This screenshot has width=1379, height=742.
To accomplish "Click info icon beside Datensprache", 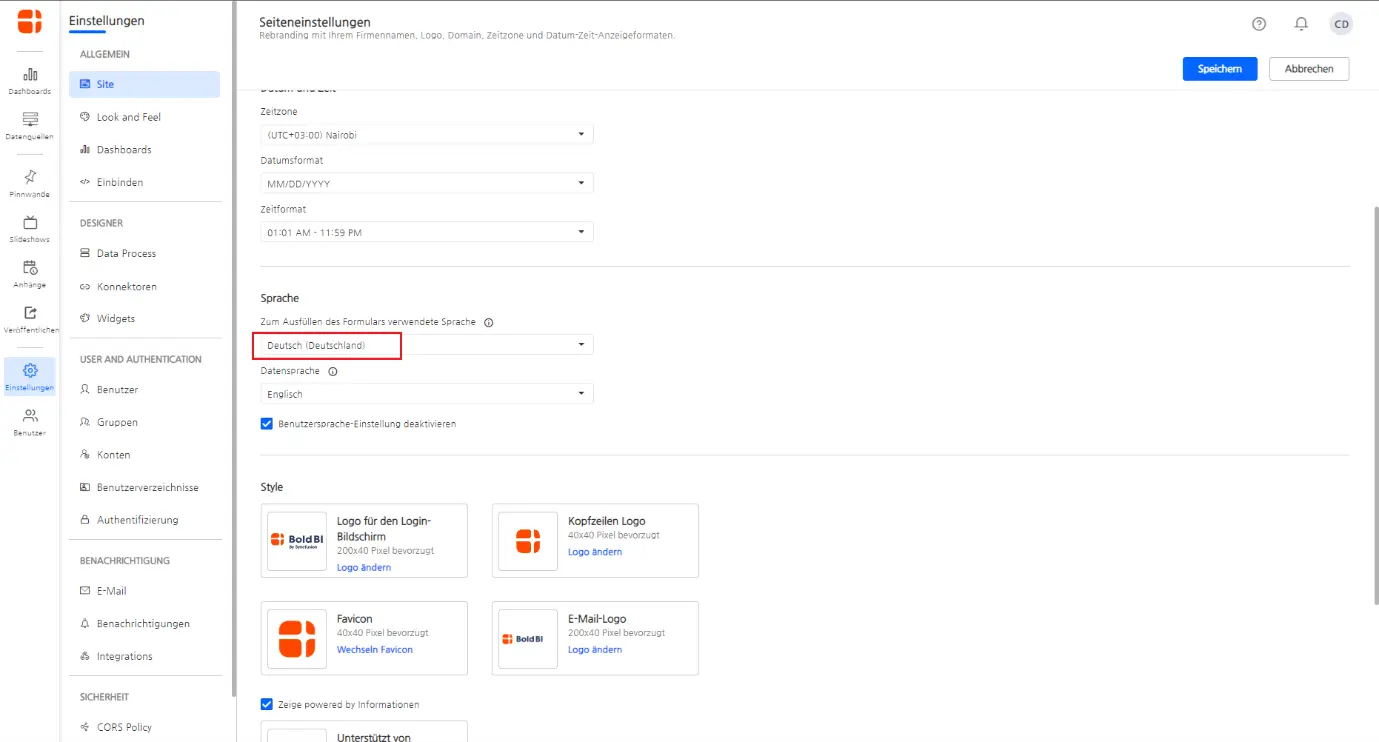I will click(333, 371).
